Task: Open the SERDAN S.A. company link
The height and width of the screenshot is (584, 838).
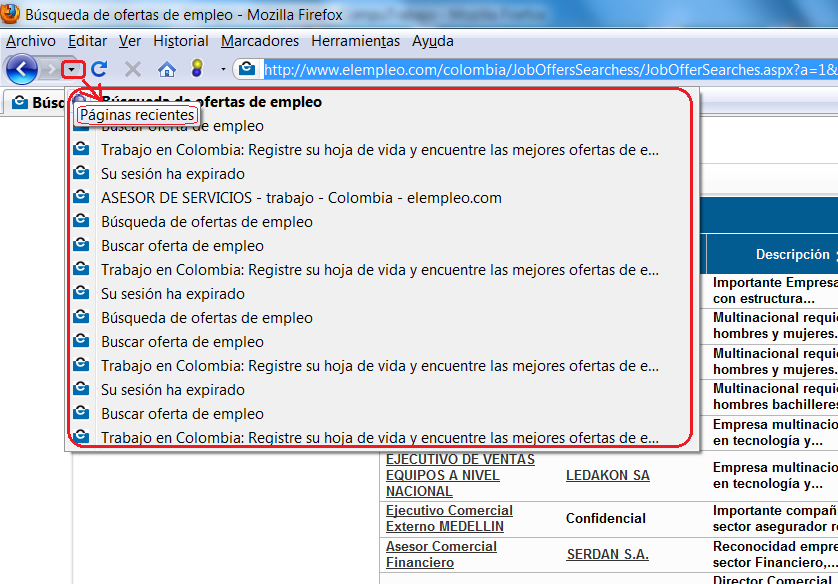Action: click(608, 555)
